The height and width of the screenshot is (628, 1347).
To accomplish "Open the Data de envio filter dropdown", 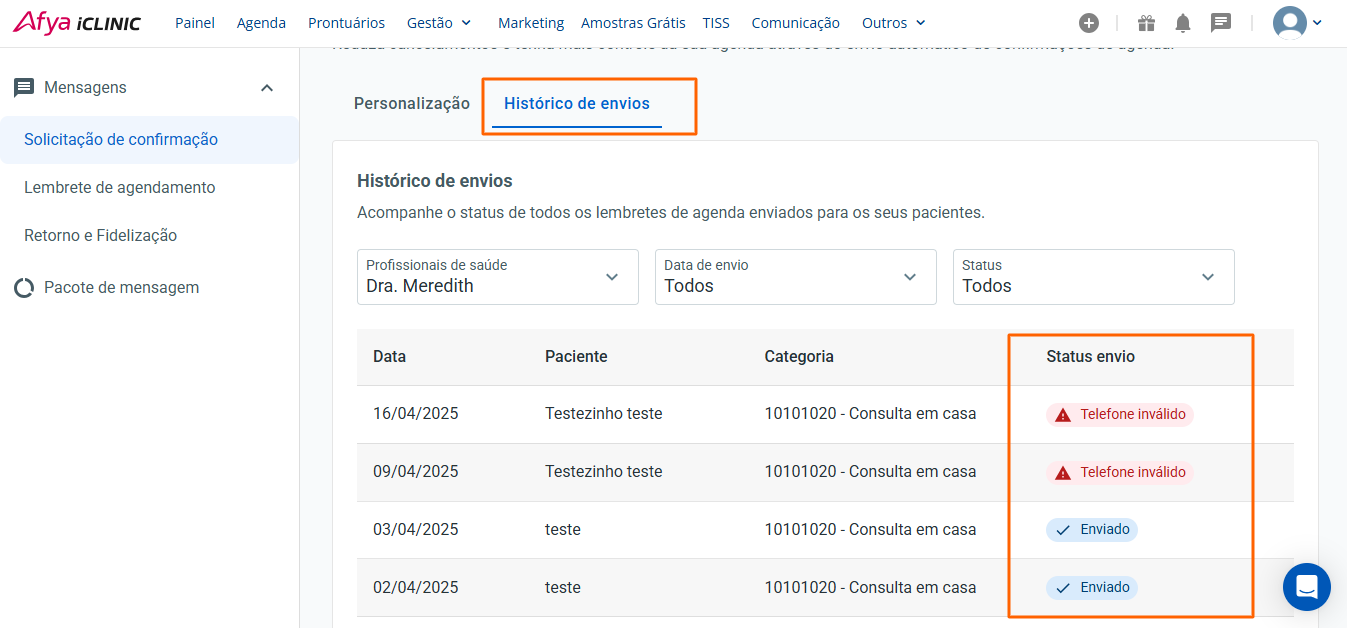I will [795, 277].
